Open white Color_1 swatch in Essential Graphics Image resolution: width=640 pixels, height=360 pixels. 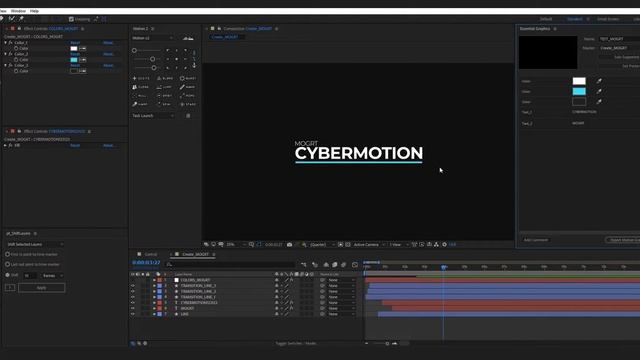pyautogui.click(x=579, y=81)
